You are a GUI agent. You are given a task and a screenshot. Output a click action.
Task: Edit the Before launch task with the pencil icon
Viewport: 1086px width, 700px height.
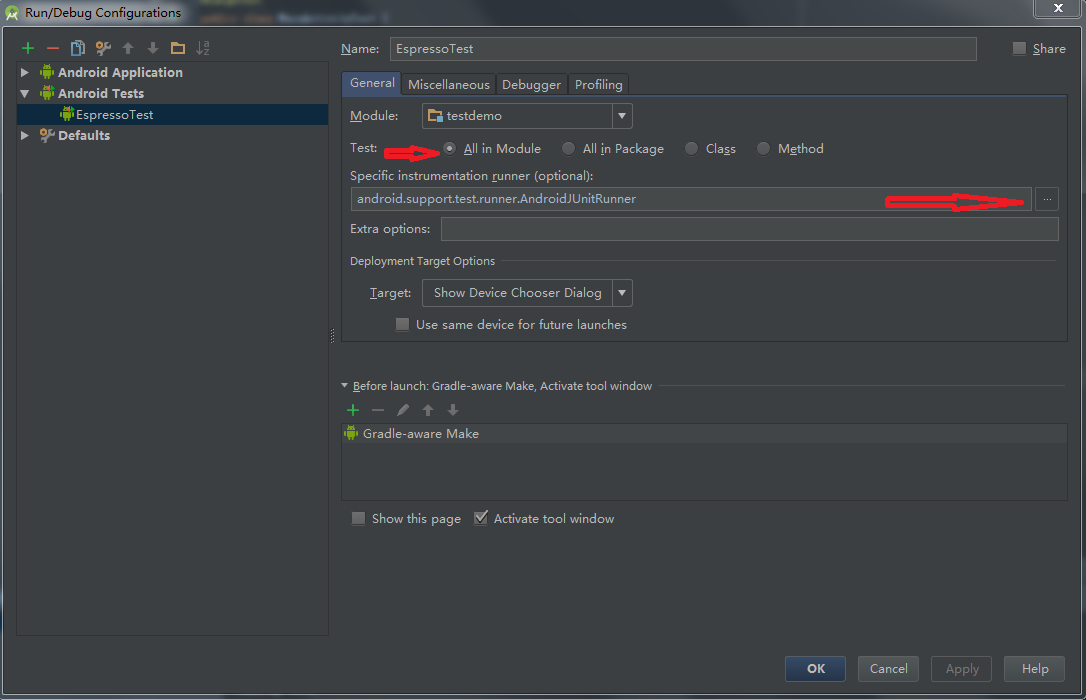pyautogui.click(x=402, y=410)
